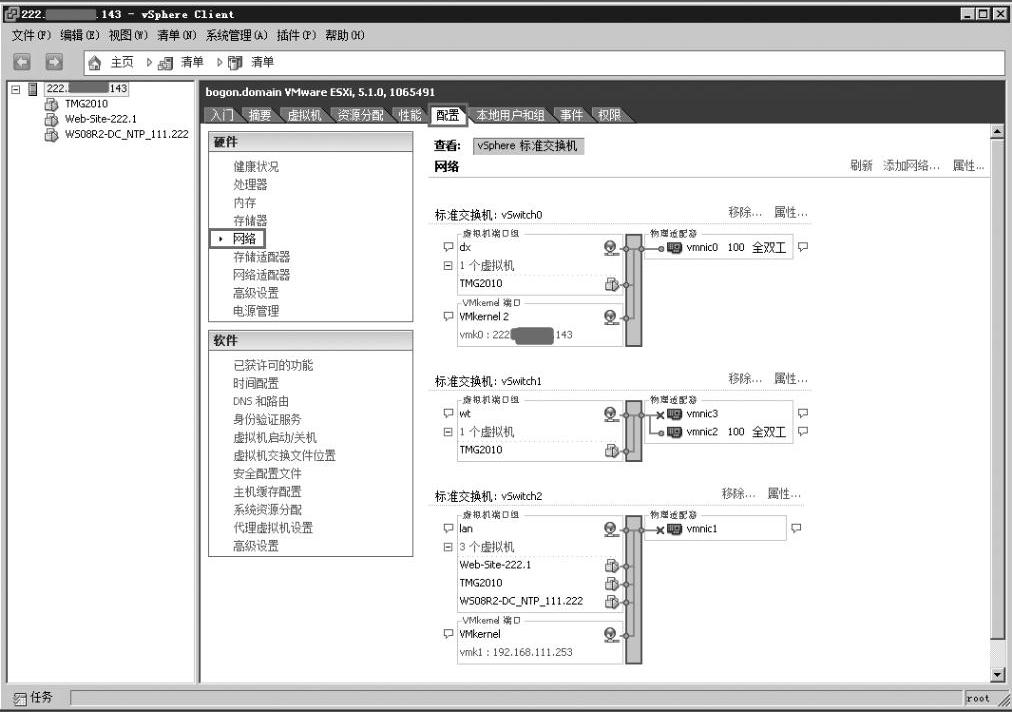Expand the second 清单 breadcrumb arrow
This screenshot has width=1012, height=712.
(x=219, y=63)
